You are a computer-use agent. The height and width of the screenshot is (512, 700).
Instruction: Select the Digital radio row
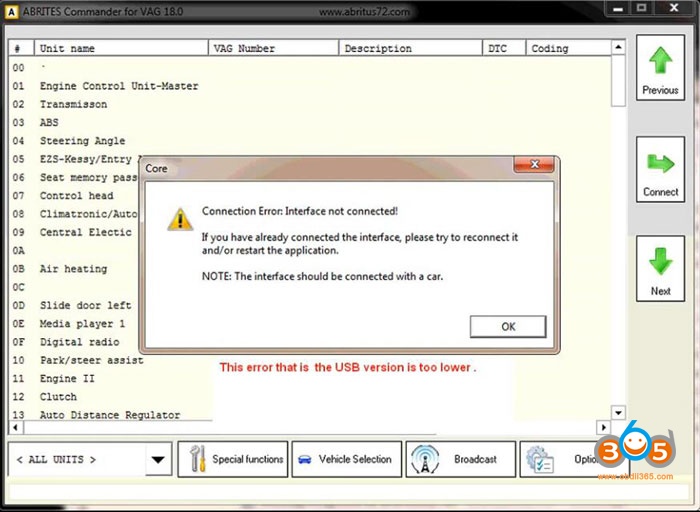[76, 342]
